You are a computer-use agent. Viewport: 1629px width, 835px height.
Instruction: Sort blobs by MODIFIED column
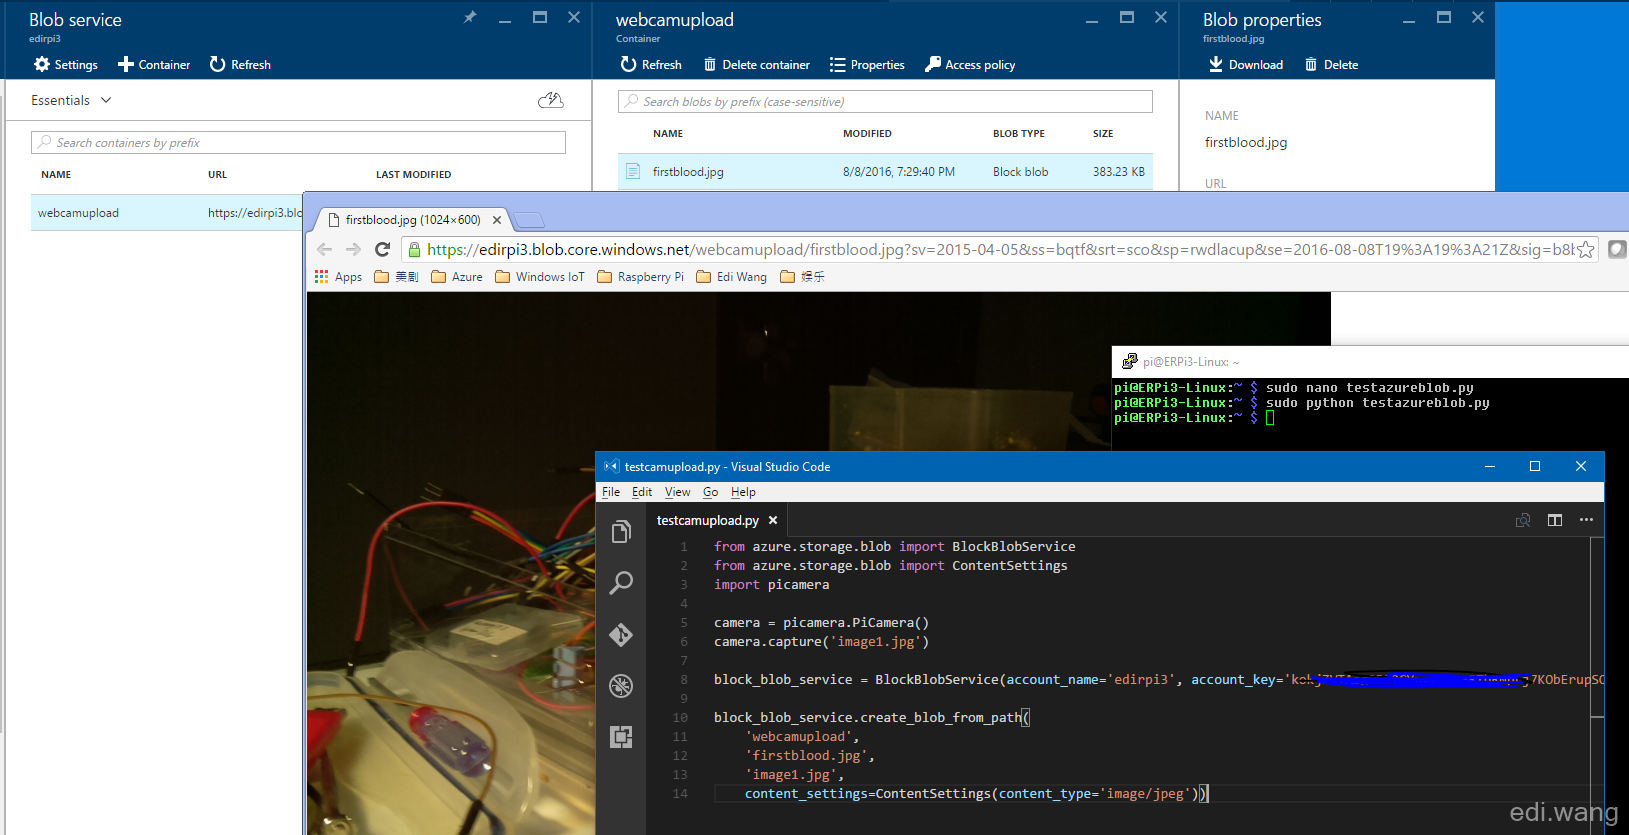[867, 134]
